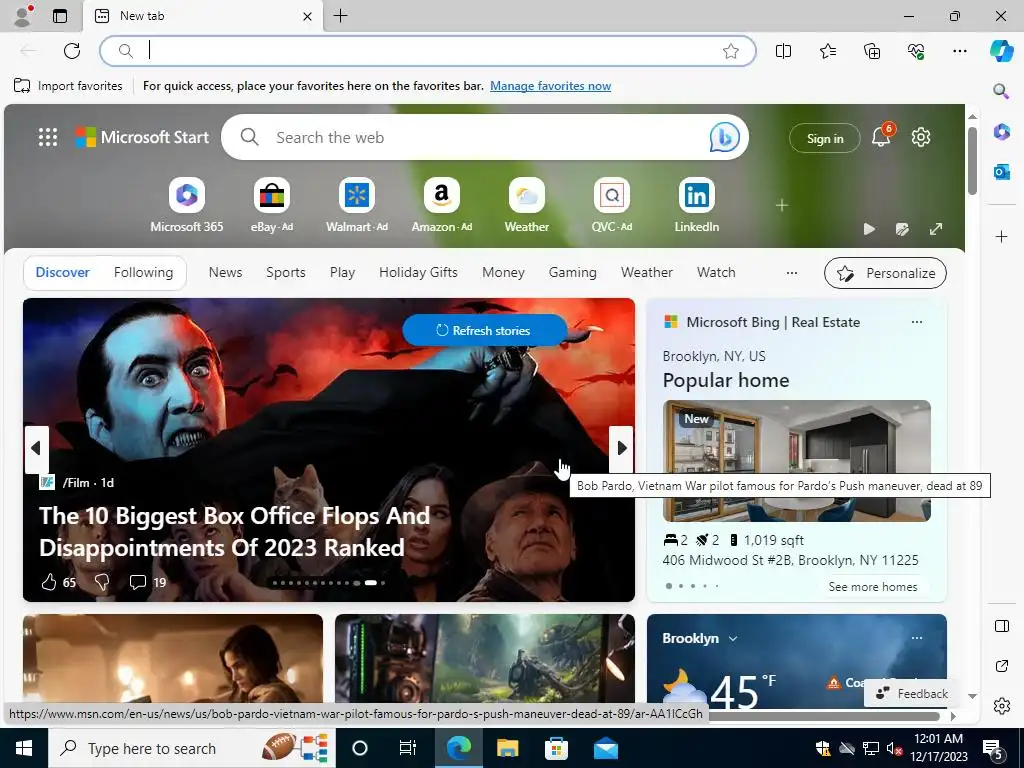This screenshot has height=768, width=1024.
Task: Open profile avatar icon
Action: pyautogui.click(x=23, y=16)
